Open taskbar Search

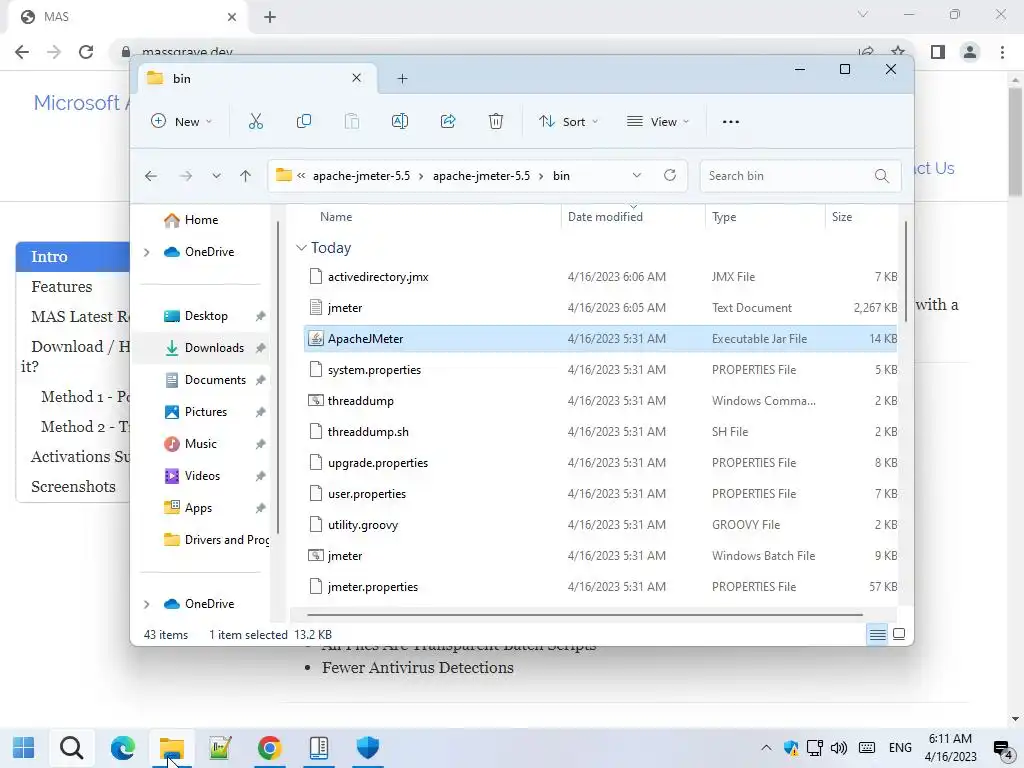pyautogui.click(x=72, y=748)
